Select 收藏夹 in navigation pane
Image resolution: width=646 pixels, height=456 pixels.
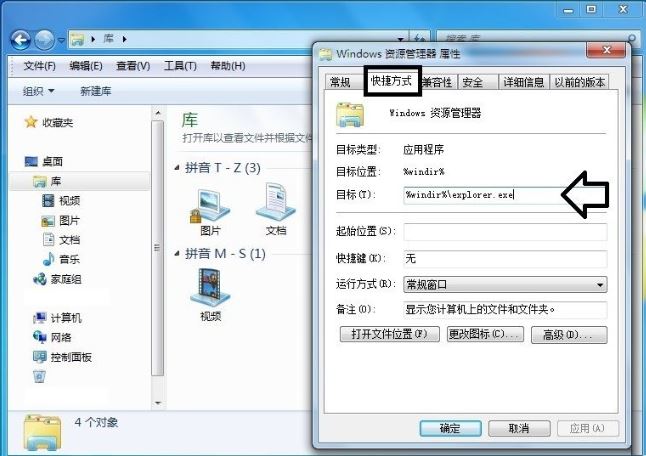click(58, 122)
